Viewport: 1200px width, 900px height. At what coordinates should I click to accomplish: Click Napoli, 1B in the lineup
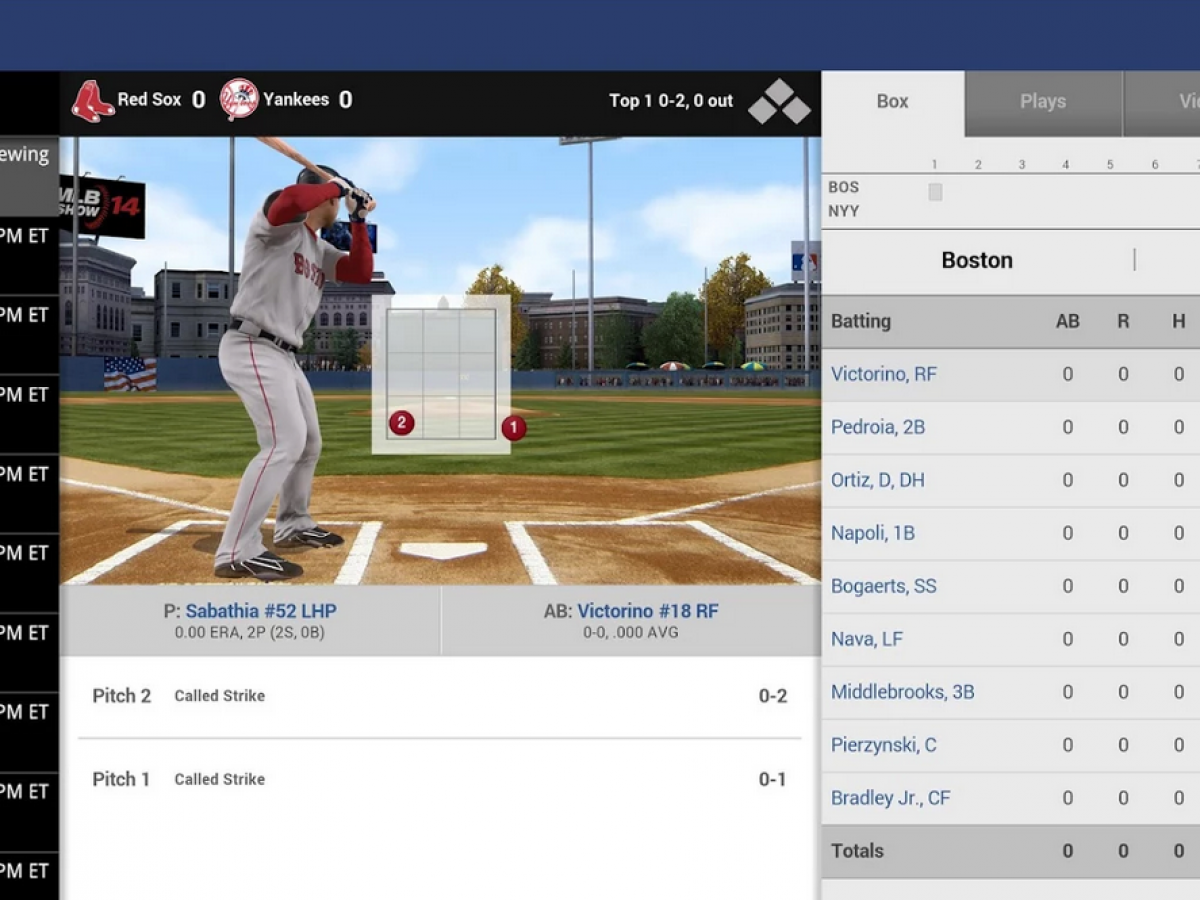coord(872,533)
